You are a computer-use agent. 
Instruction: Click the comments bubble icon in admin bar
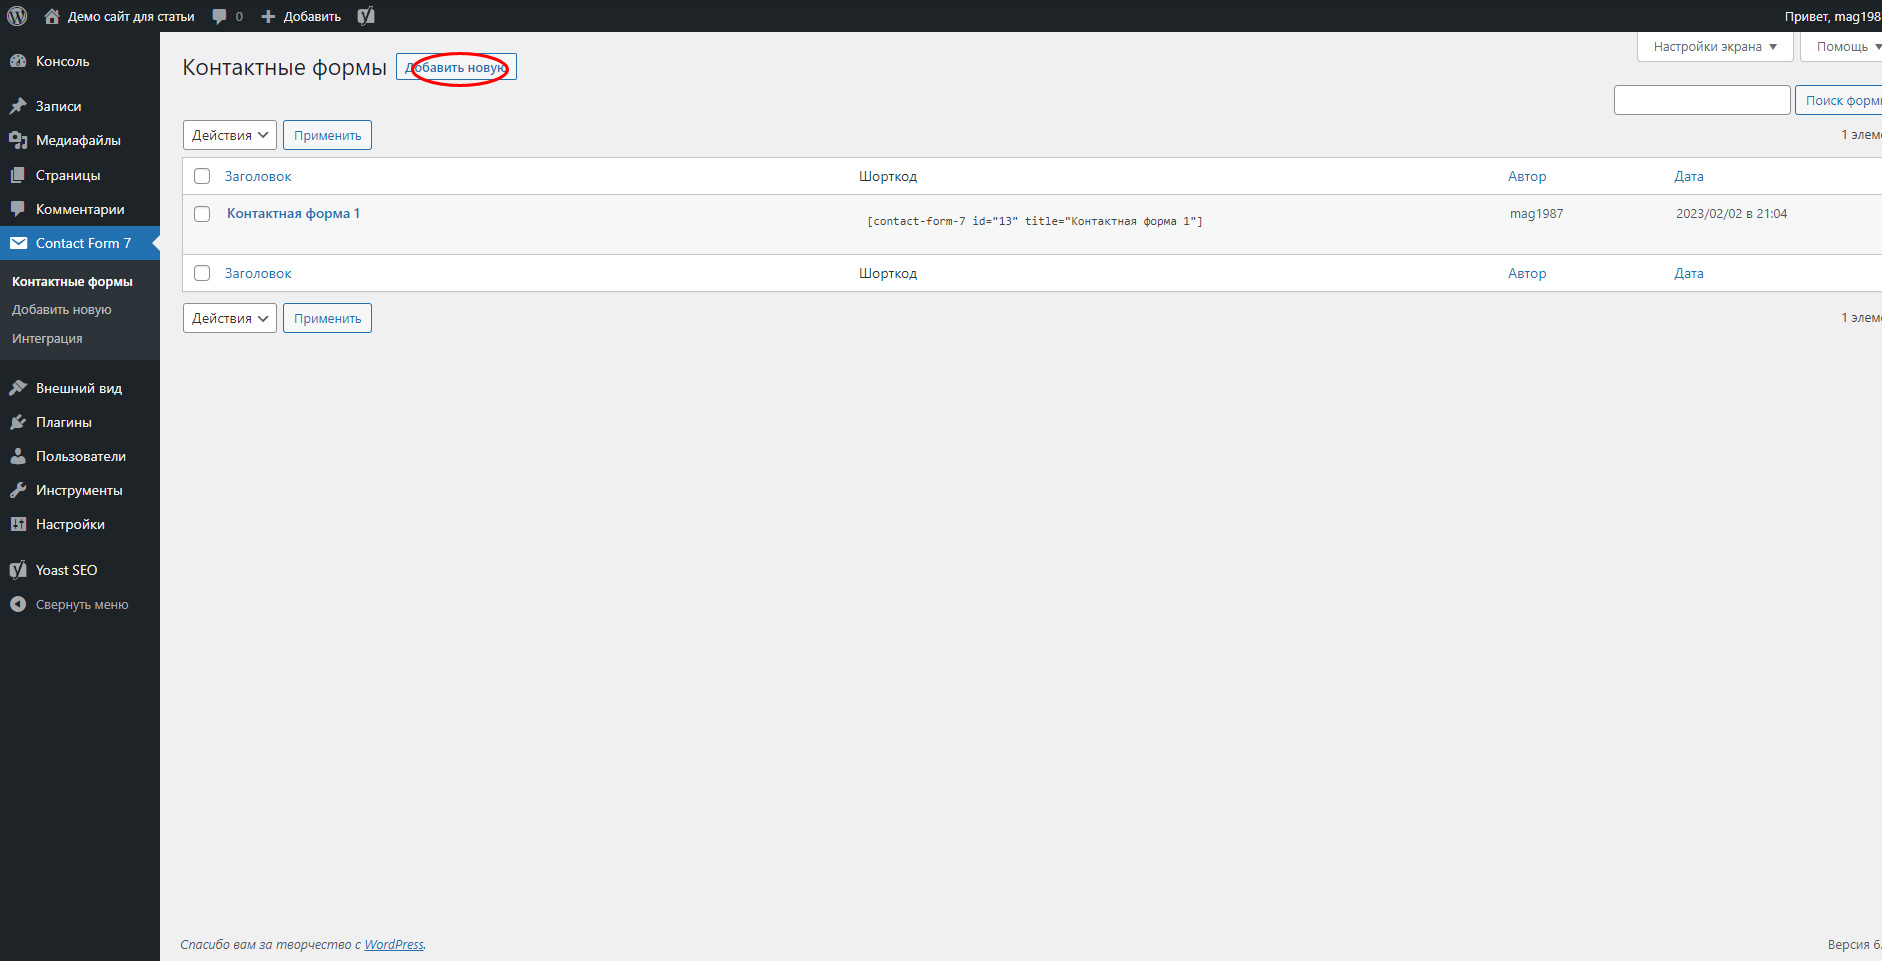220,16
